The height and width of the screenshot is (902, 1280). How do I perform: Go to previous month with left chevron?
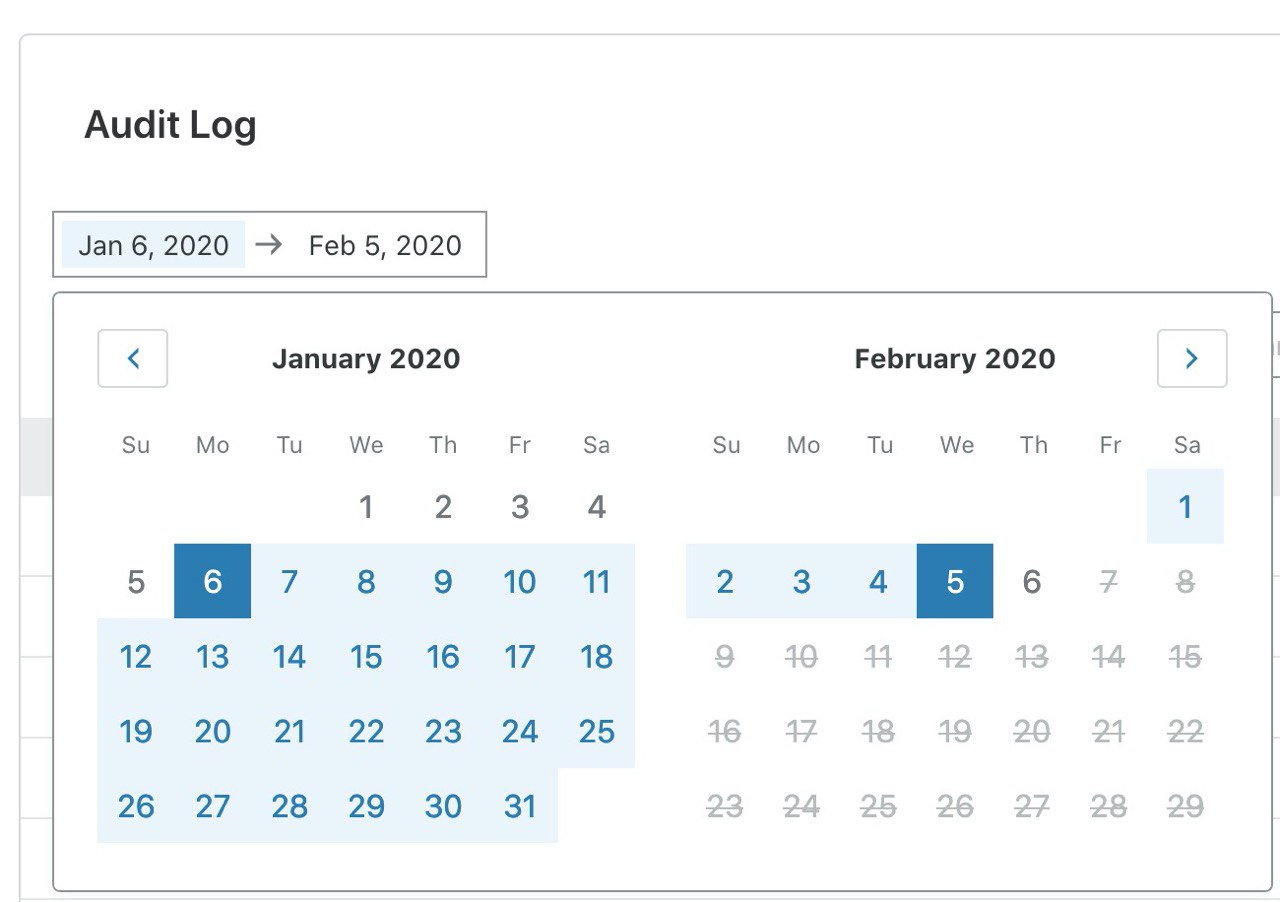click(x=133, y=358)
